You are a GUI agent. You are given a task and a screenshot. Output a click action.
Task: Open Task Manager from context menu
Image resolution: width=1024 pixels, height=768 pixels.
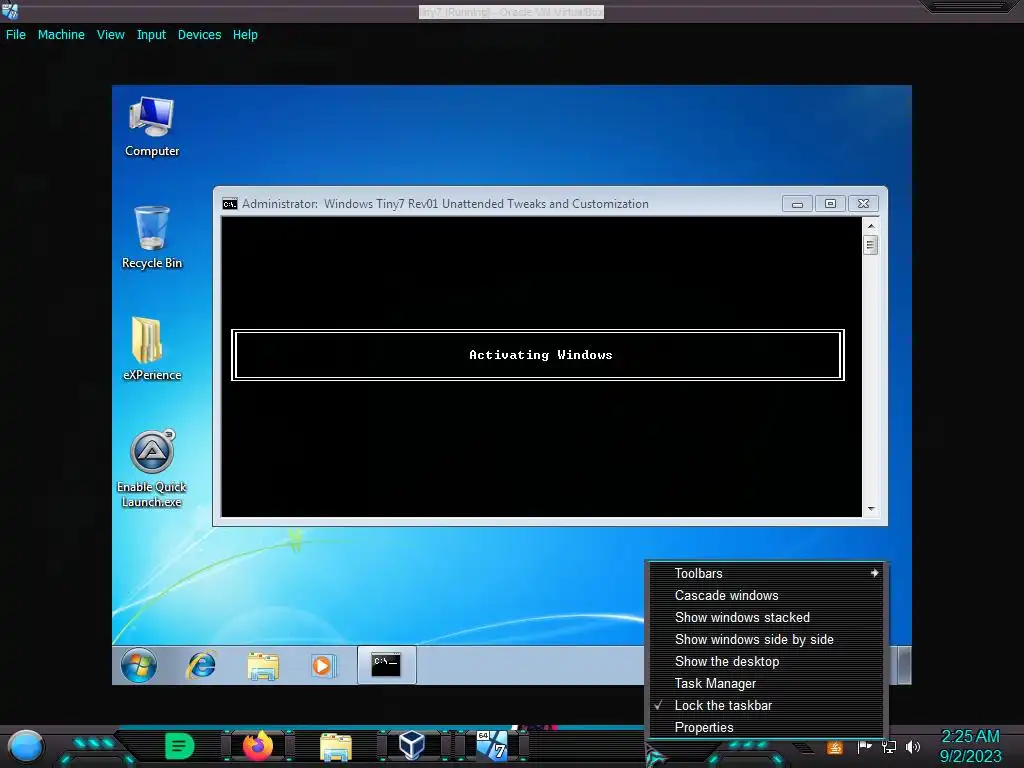(x=767, y=684)
